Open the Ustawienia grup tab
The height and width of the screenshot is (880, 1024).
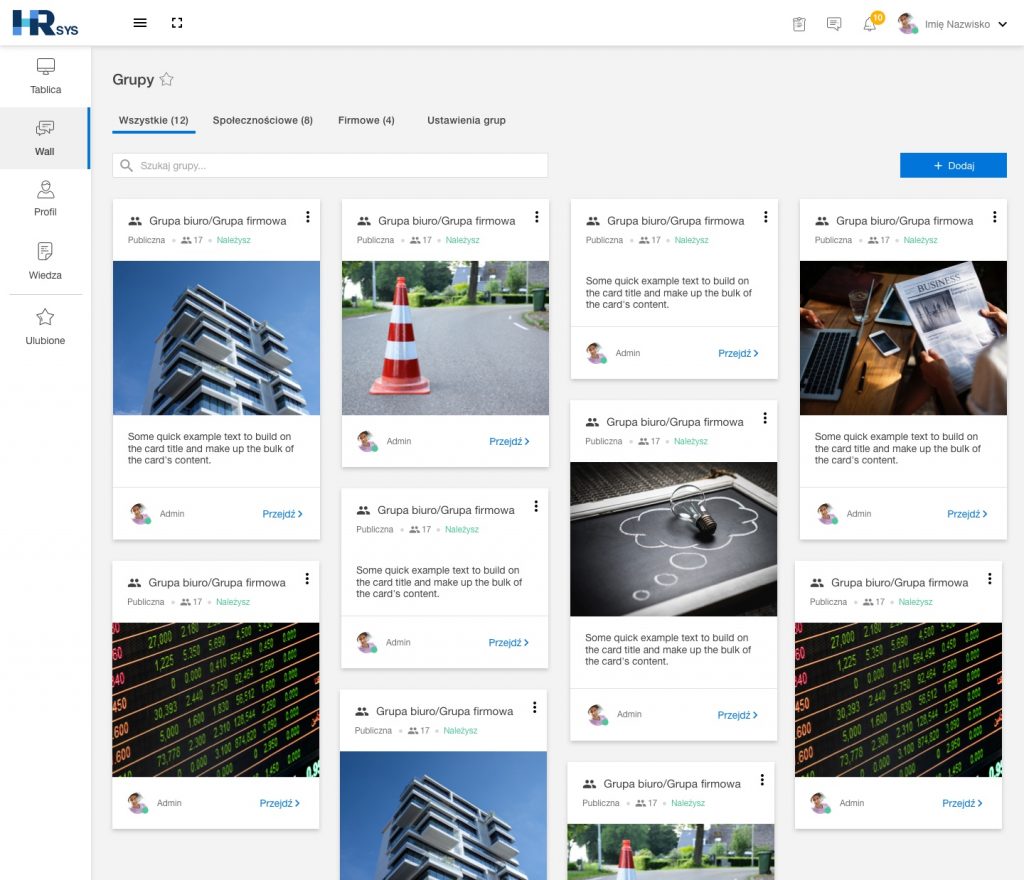466,121
